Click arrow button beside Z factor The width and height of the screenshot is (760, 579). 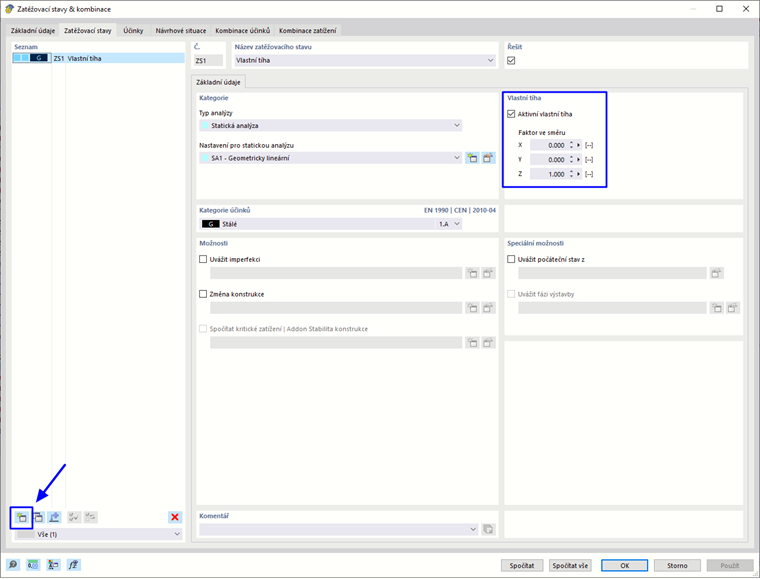579,174
